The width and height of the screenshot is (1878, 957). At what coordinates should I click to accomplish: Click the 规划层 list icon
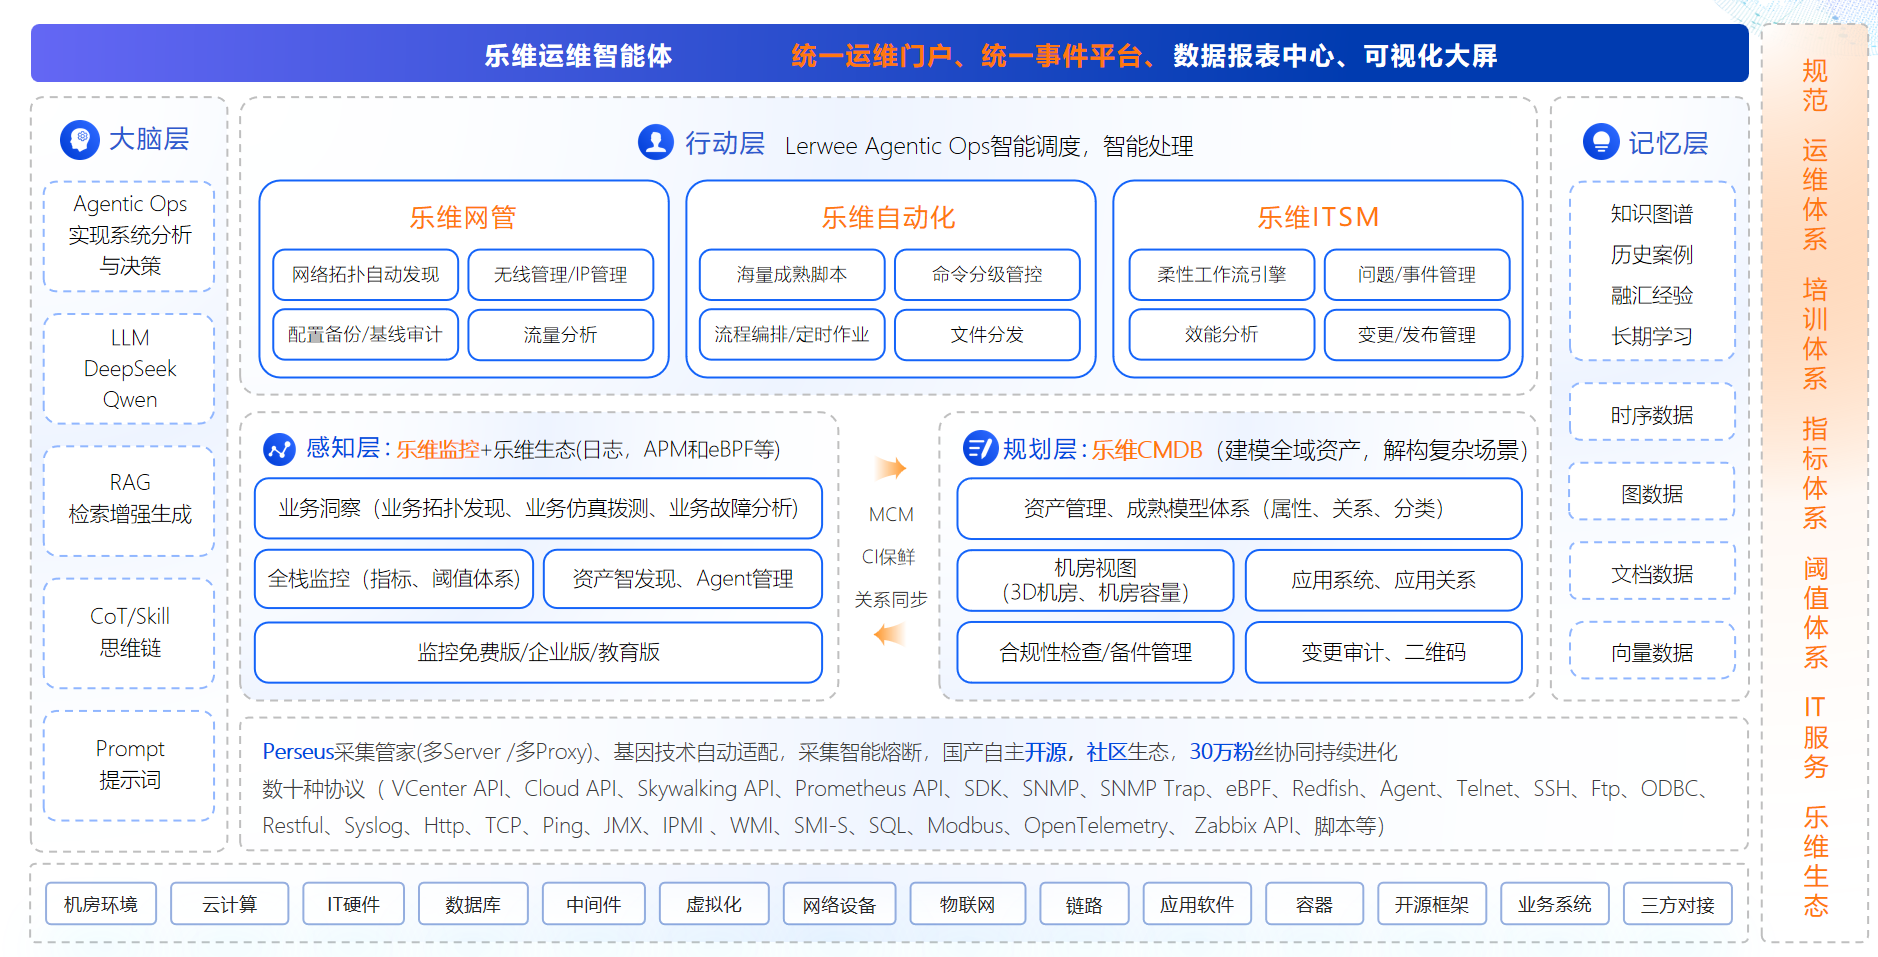click(980, 448)
